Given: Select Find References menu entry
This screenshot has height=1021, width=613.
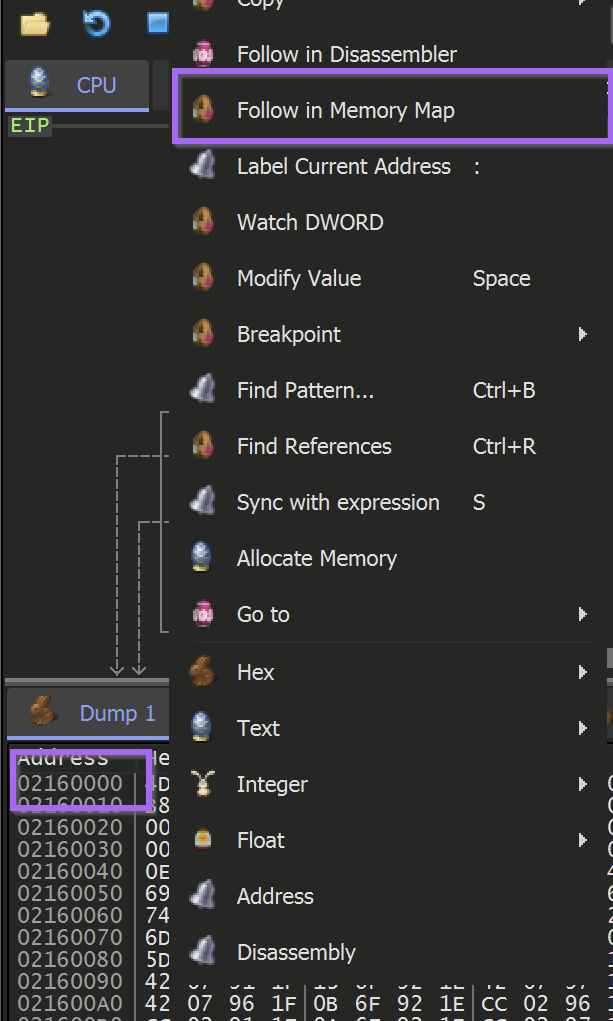Looking at the screenshot, I should (314, 446).
